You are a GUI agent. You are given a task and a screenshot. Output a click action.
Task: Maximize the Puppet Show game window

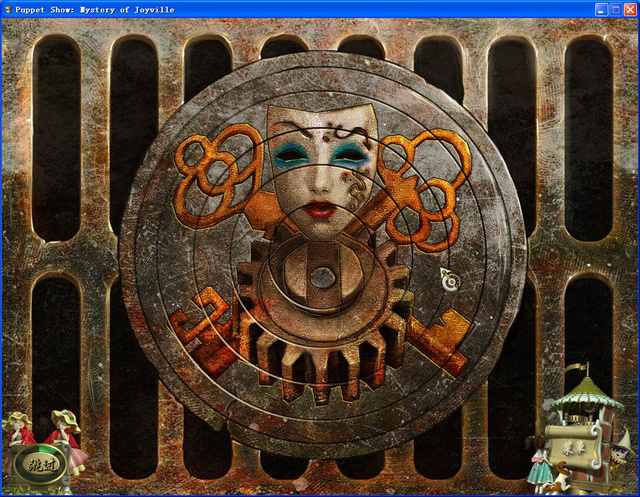coord(616,9)
